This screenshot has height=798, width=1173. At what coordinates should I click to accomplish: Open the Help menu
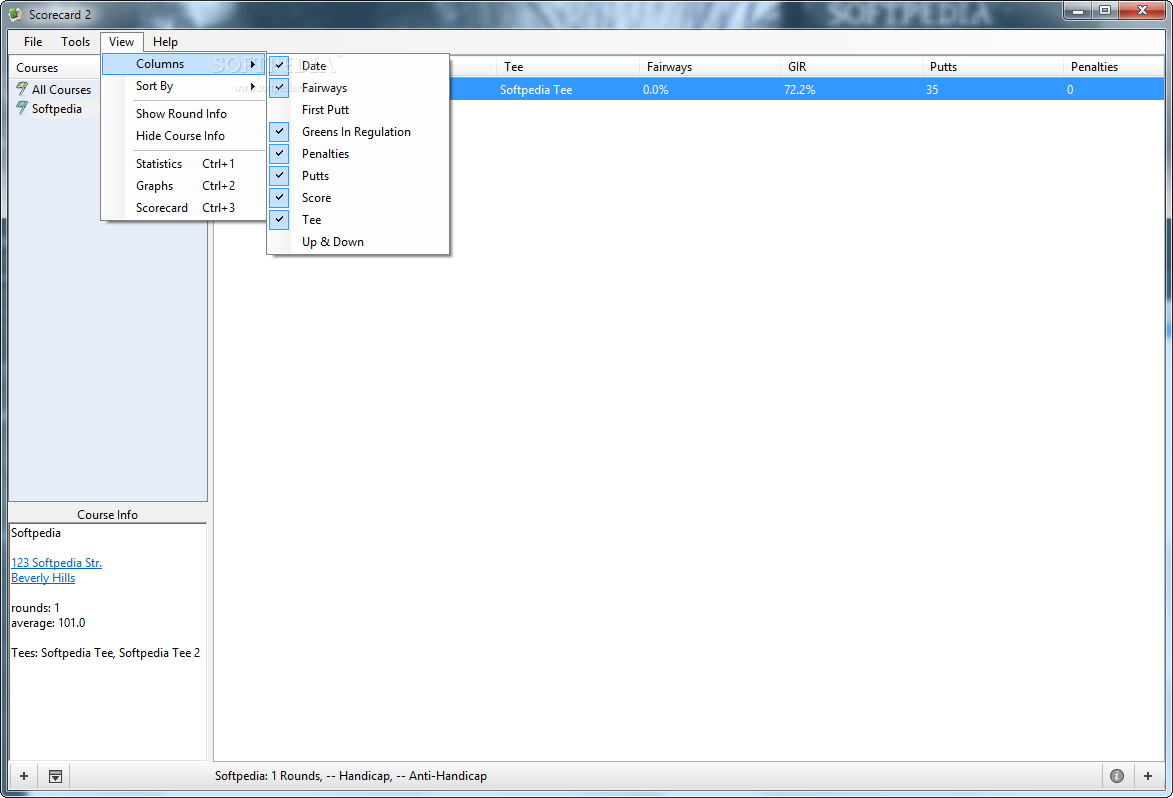pos(165,42)
